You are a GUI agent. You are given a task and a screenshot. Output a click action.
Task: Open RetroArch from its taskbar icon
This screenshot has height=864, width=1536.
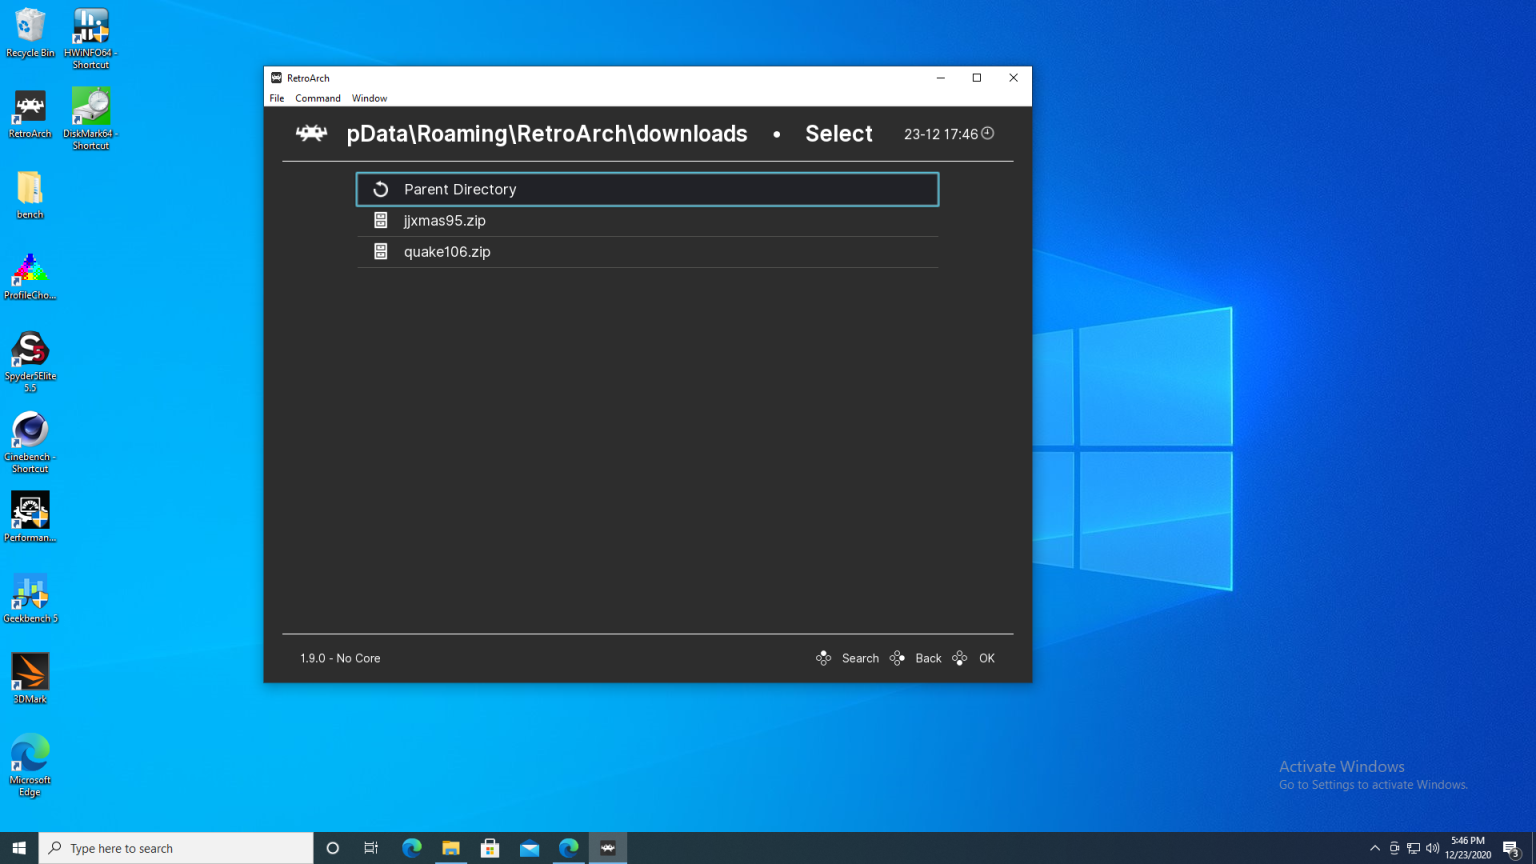[x=608, y=848]
